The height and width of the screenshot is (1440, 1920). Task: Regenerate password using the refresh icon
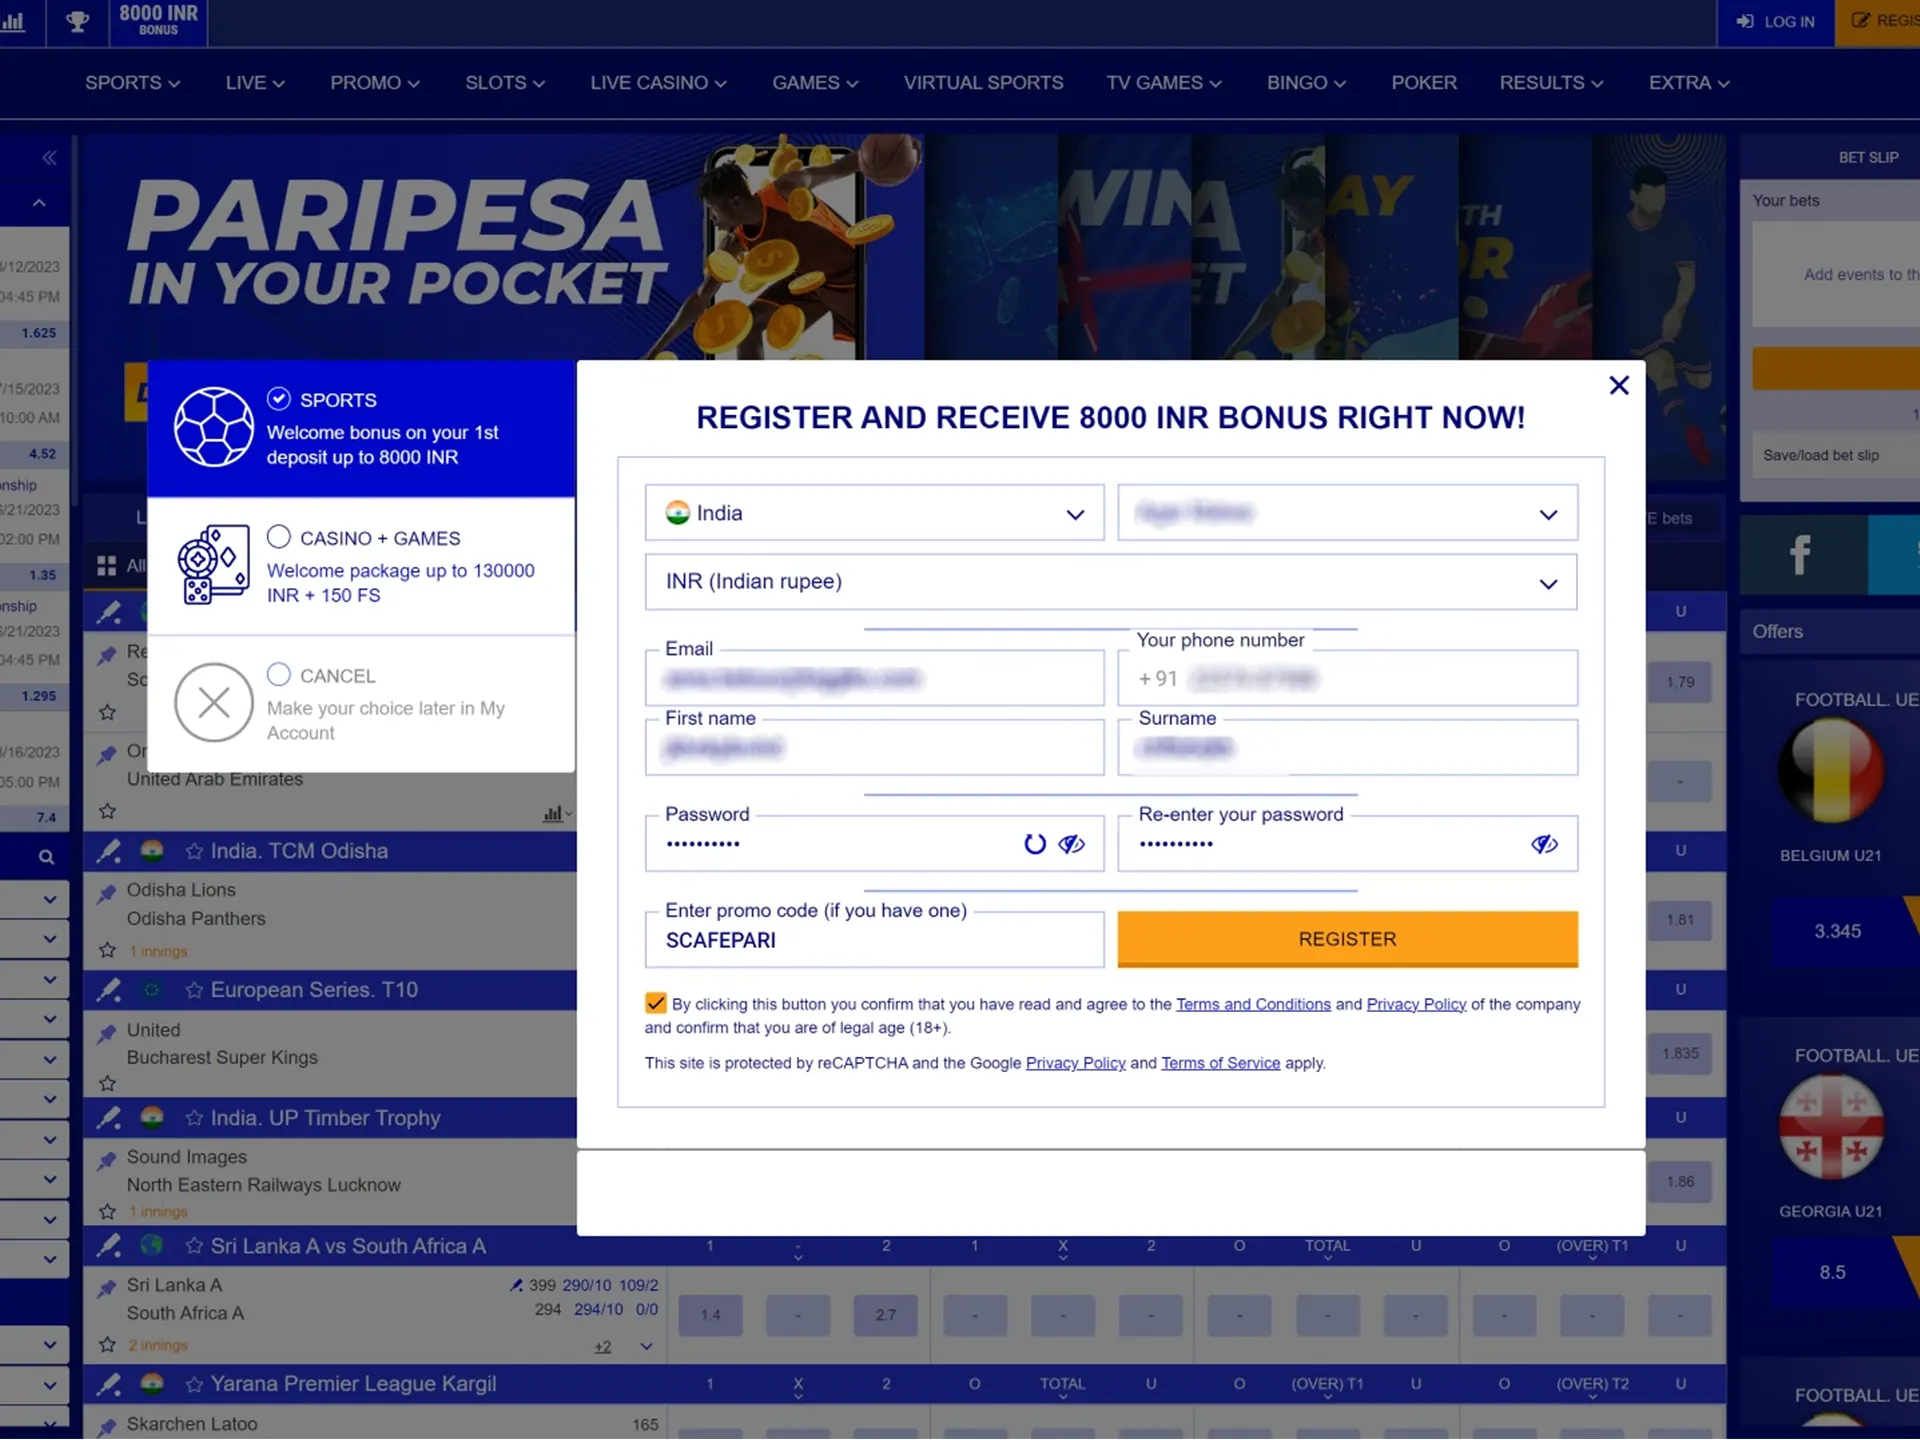[1035, 844]
